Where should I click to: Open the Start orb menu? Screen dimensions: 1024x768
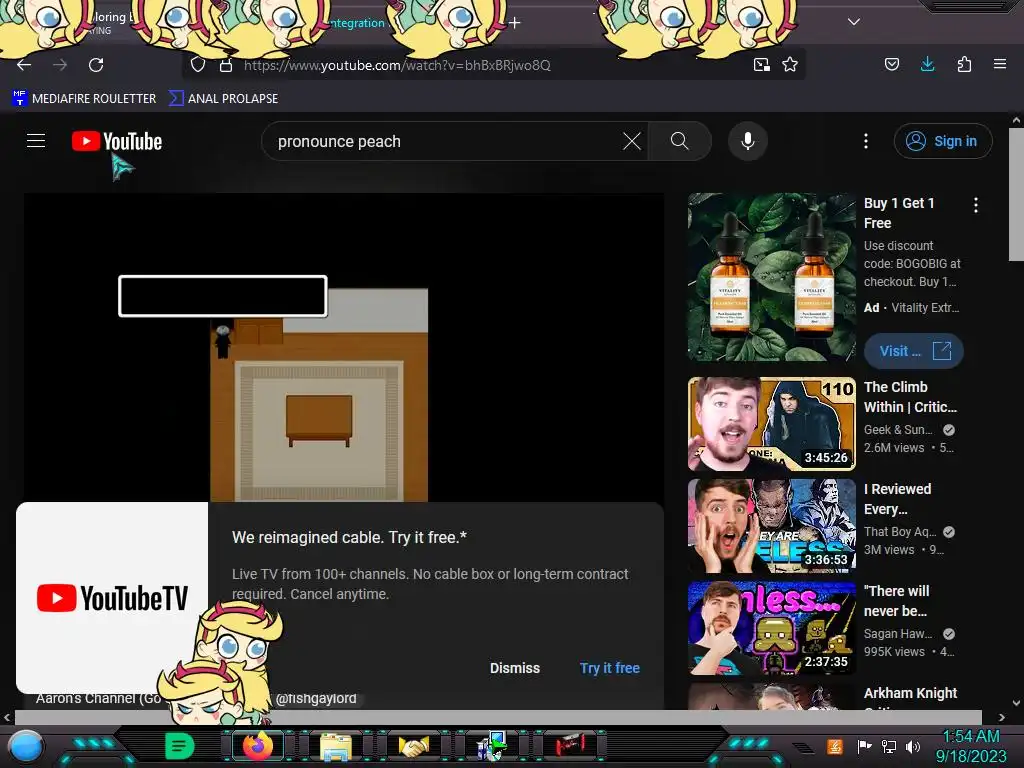point(26,746)
